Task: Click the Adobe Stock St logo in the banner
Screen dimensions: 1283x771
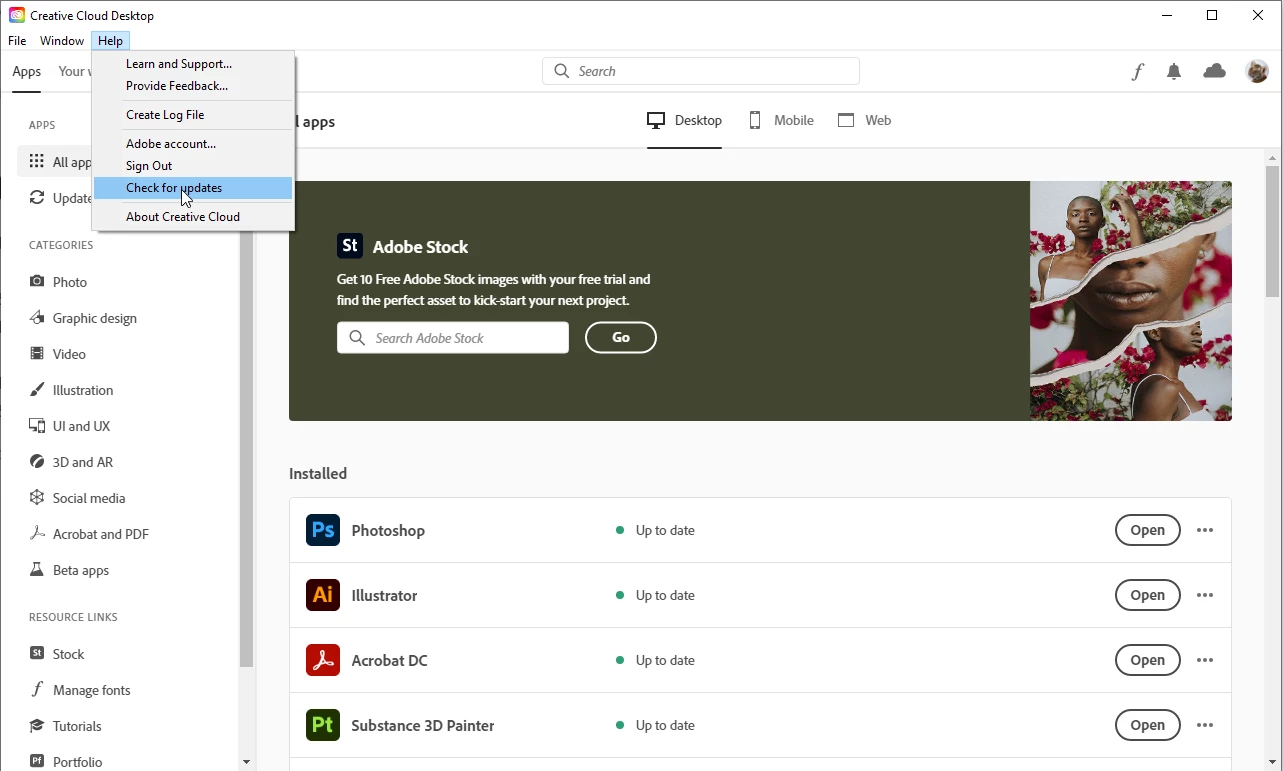Action: [350, 246]
